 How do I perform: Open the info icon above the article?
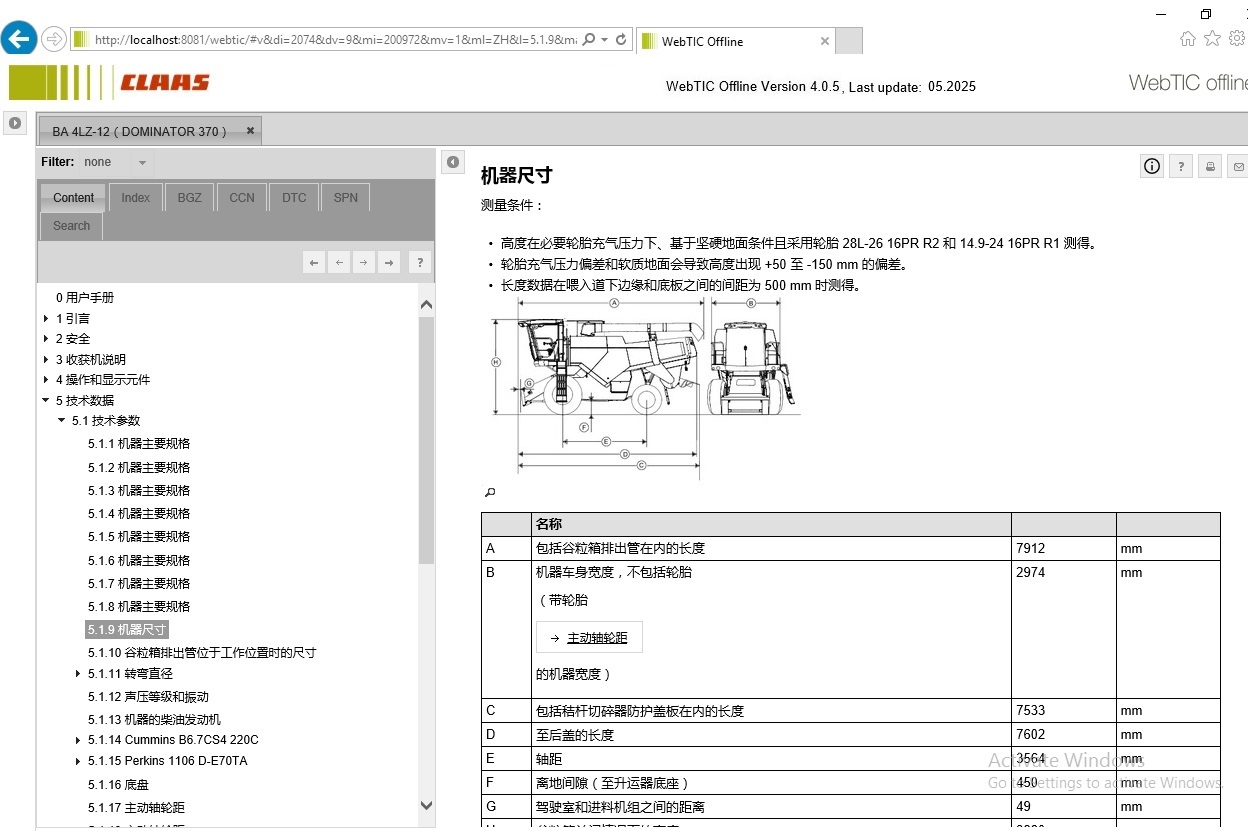pyautogui.click(x=1151, y=166)
